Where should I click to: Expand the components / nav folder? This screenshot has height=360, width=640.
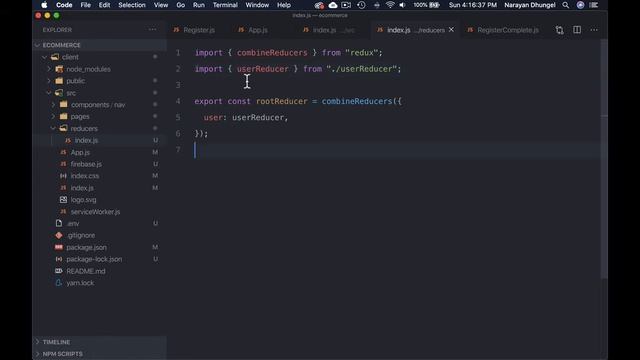53,105
